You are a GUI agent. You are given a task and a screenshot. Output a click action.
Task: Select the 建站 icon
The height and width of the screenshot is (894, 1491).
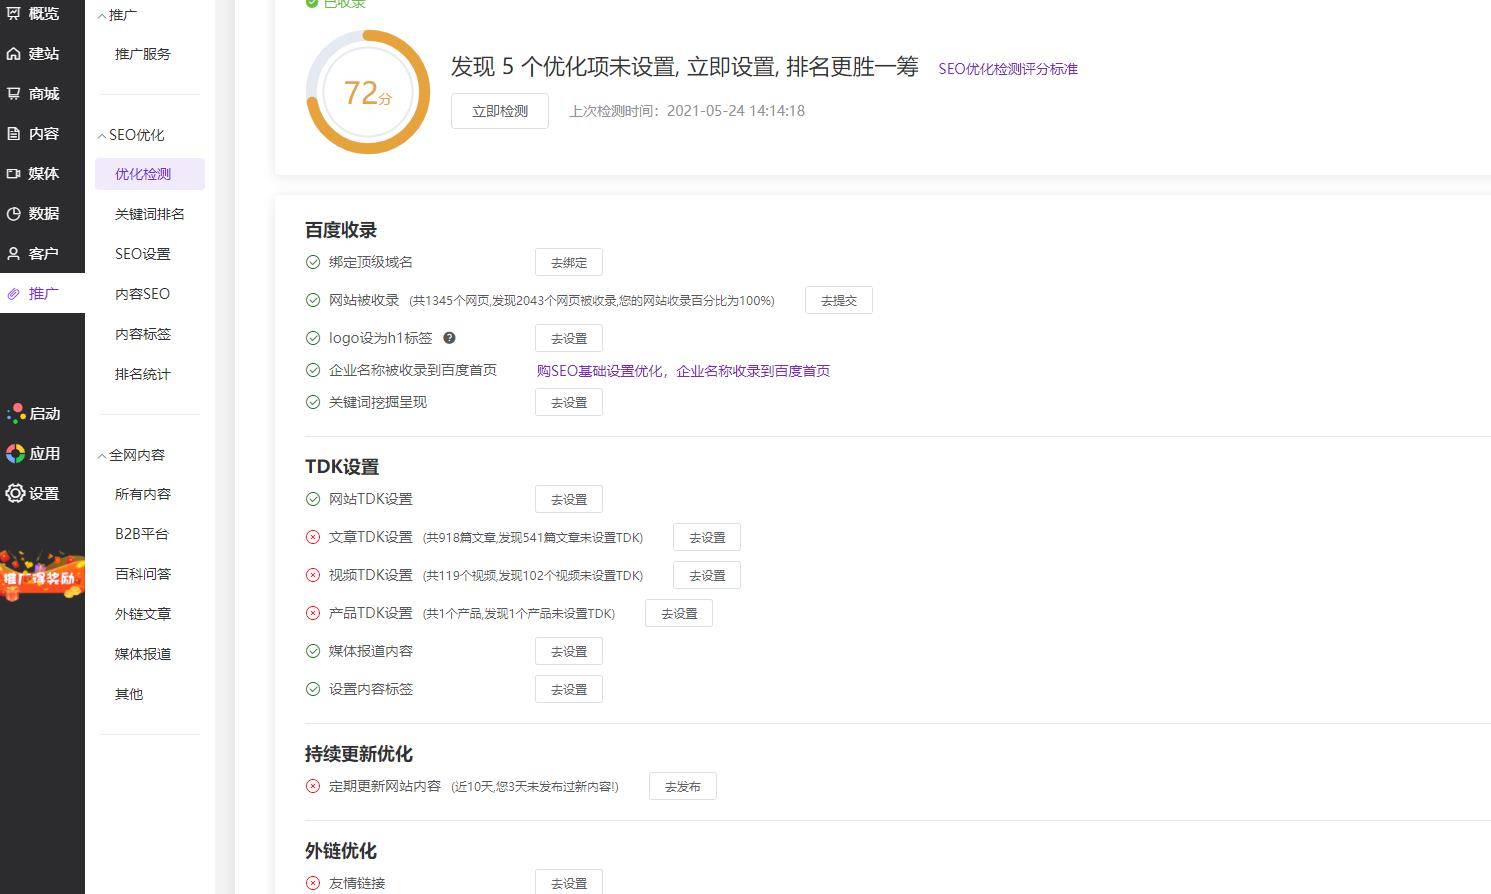point(15,53)
